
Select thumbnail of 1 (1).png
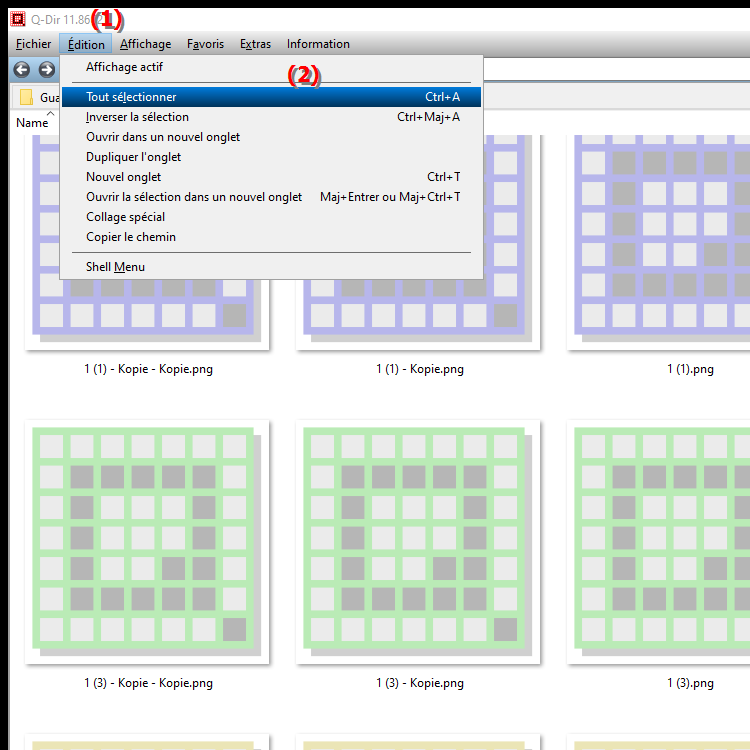pyautogui.click(x=658, y=243)
